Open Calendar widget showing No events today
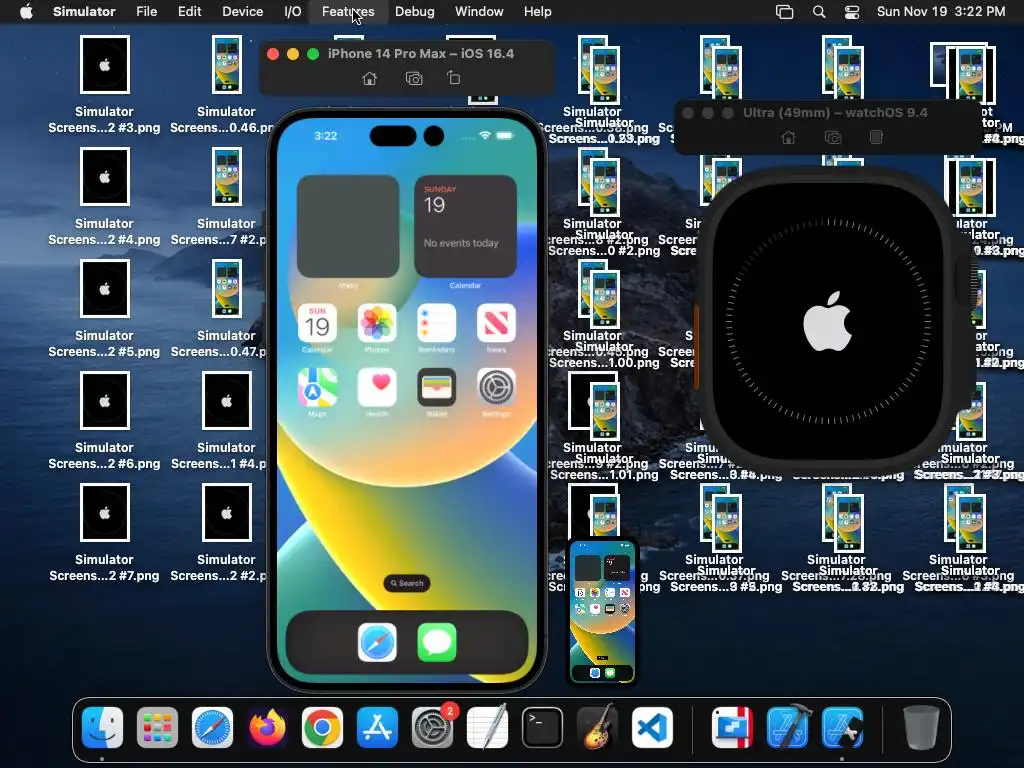This screenshot has height=768, width=1024. tap(465, 227)
